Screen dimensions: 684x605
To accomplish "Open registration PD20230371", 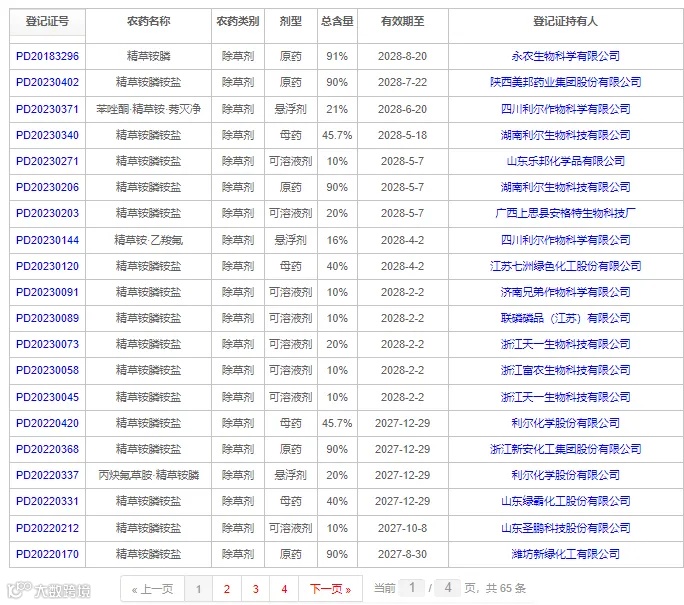I will 48,109.
